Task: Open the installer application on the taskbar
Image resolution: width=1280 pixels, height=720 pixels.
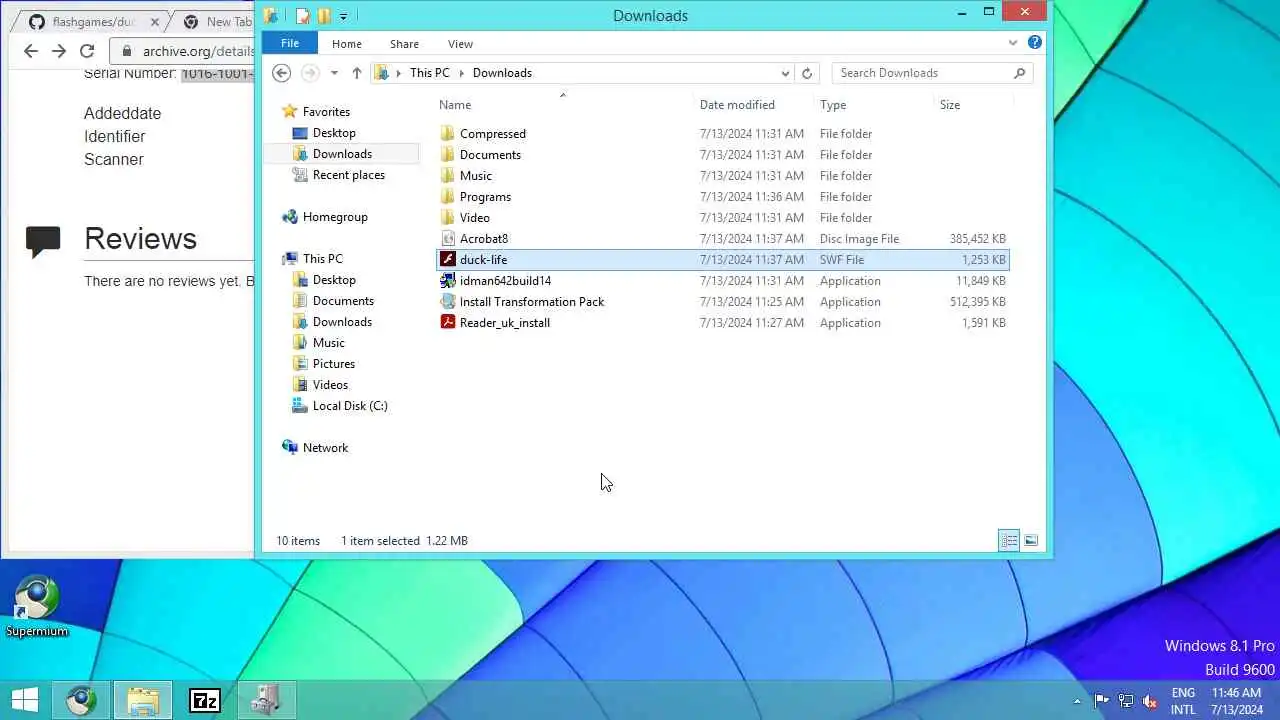Action: point(266,701)
